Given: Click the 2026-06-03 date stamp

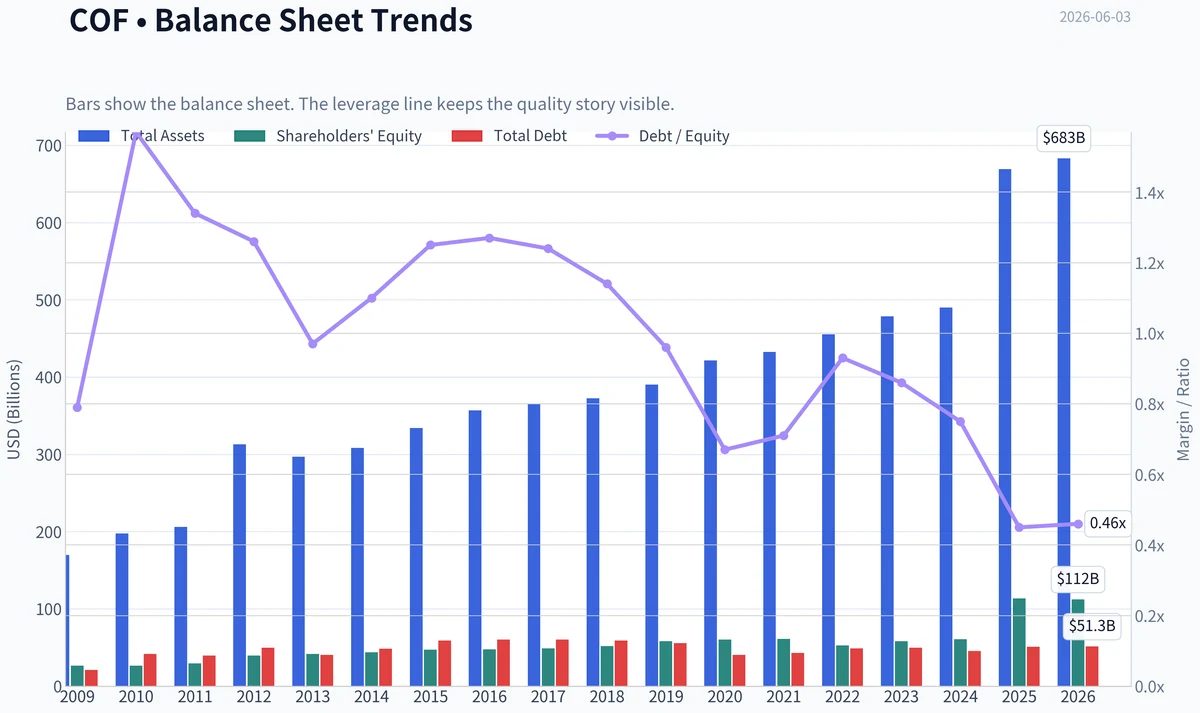Looking at the screenshot, I should [1095, 17].
